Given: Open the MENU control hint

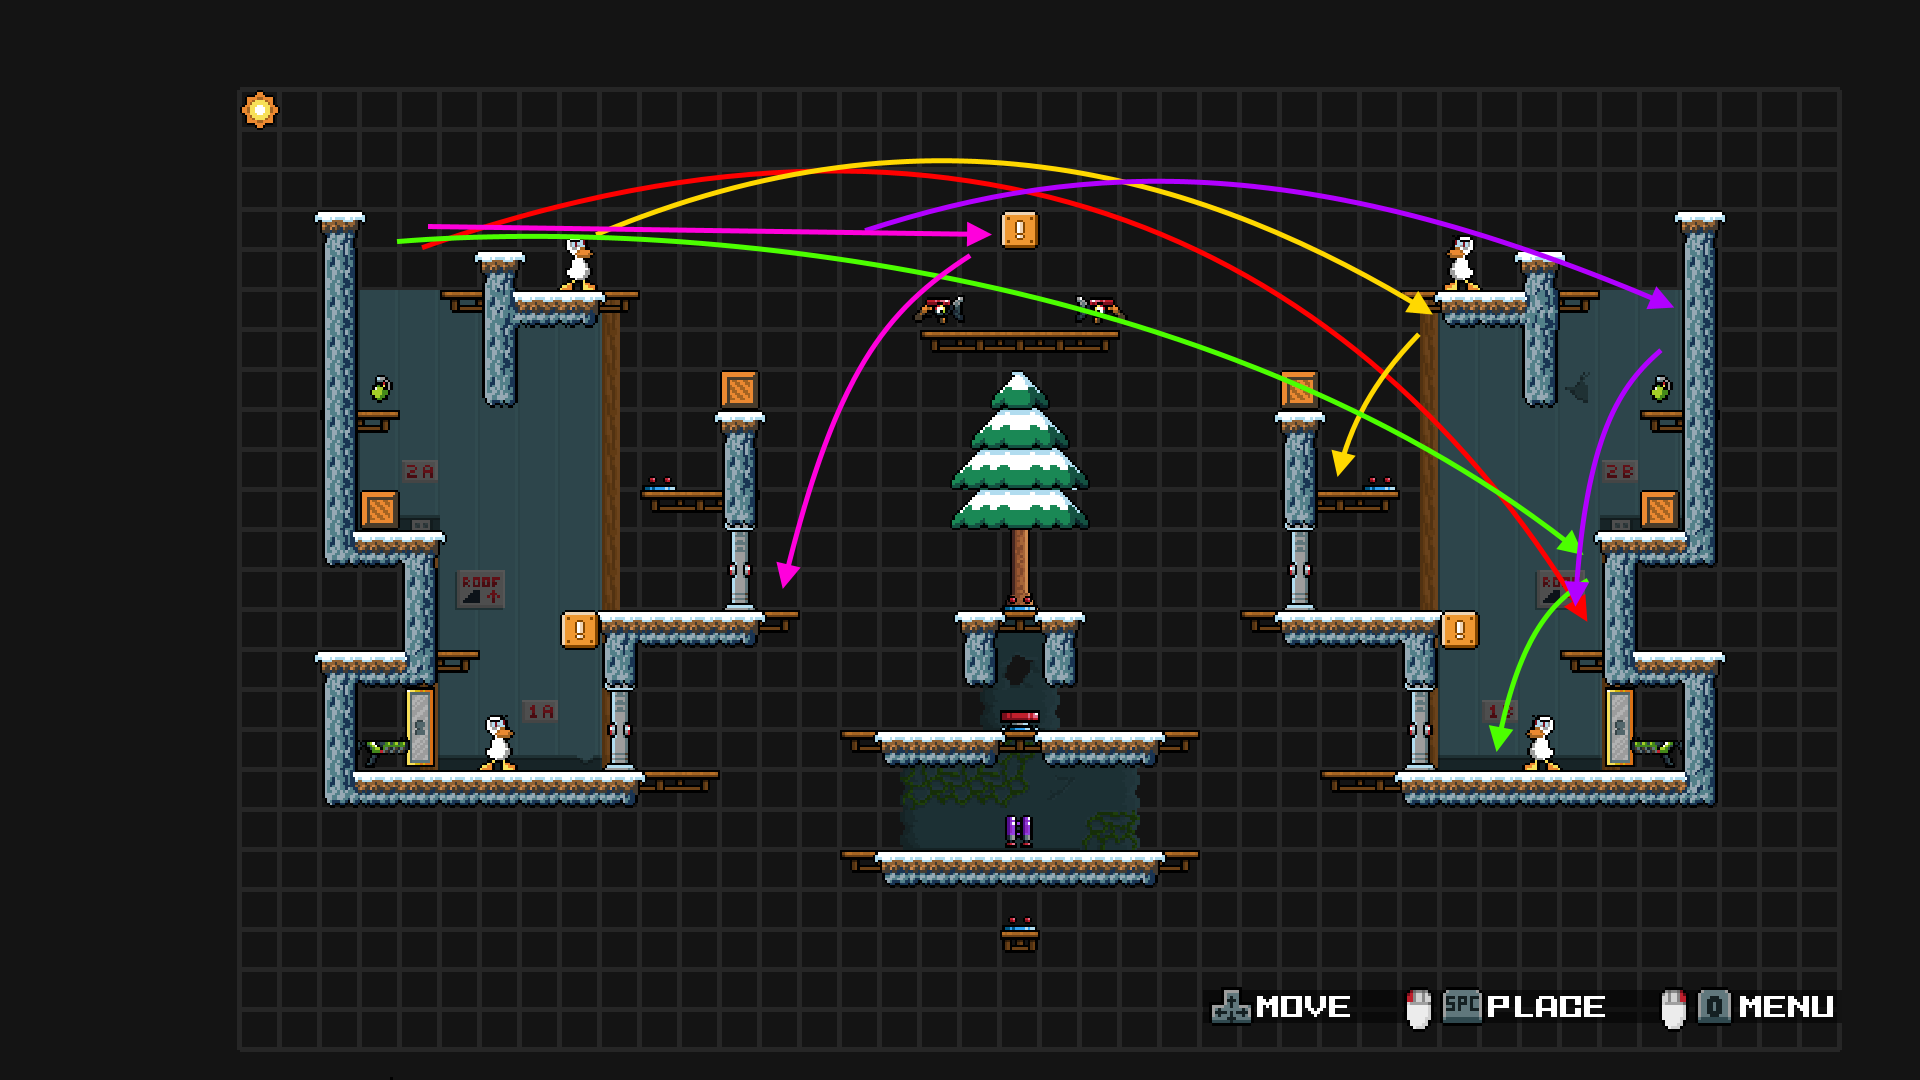Looking at the screenshot, I should click(x=1785, y=1006).
